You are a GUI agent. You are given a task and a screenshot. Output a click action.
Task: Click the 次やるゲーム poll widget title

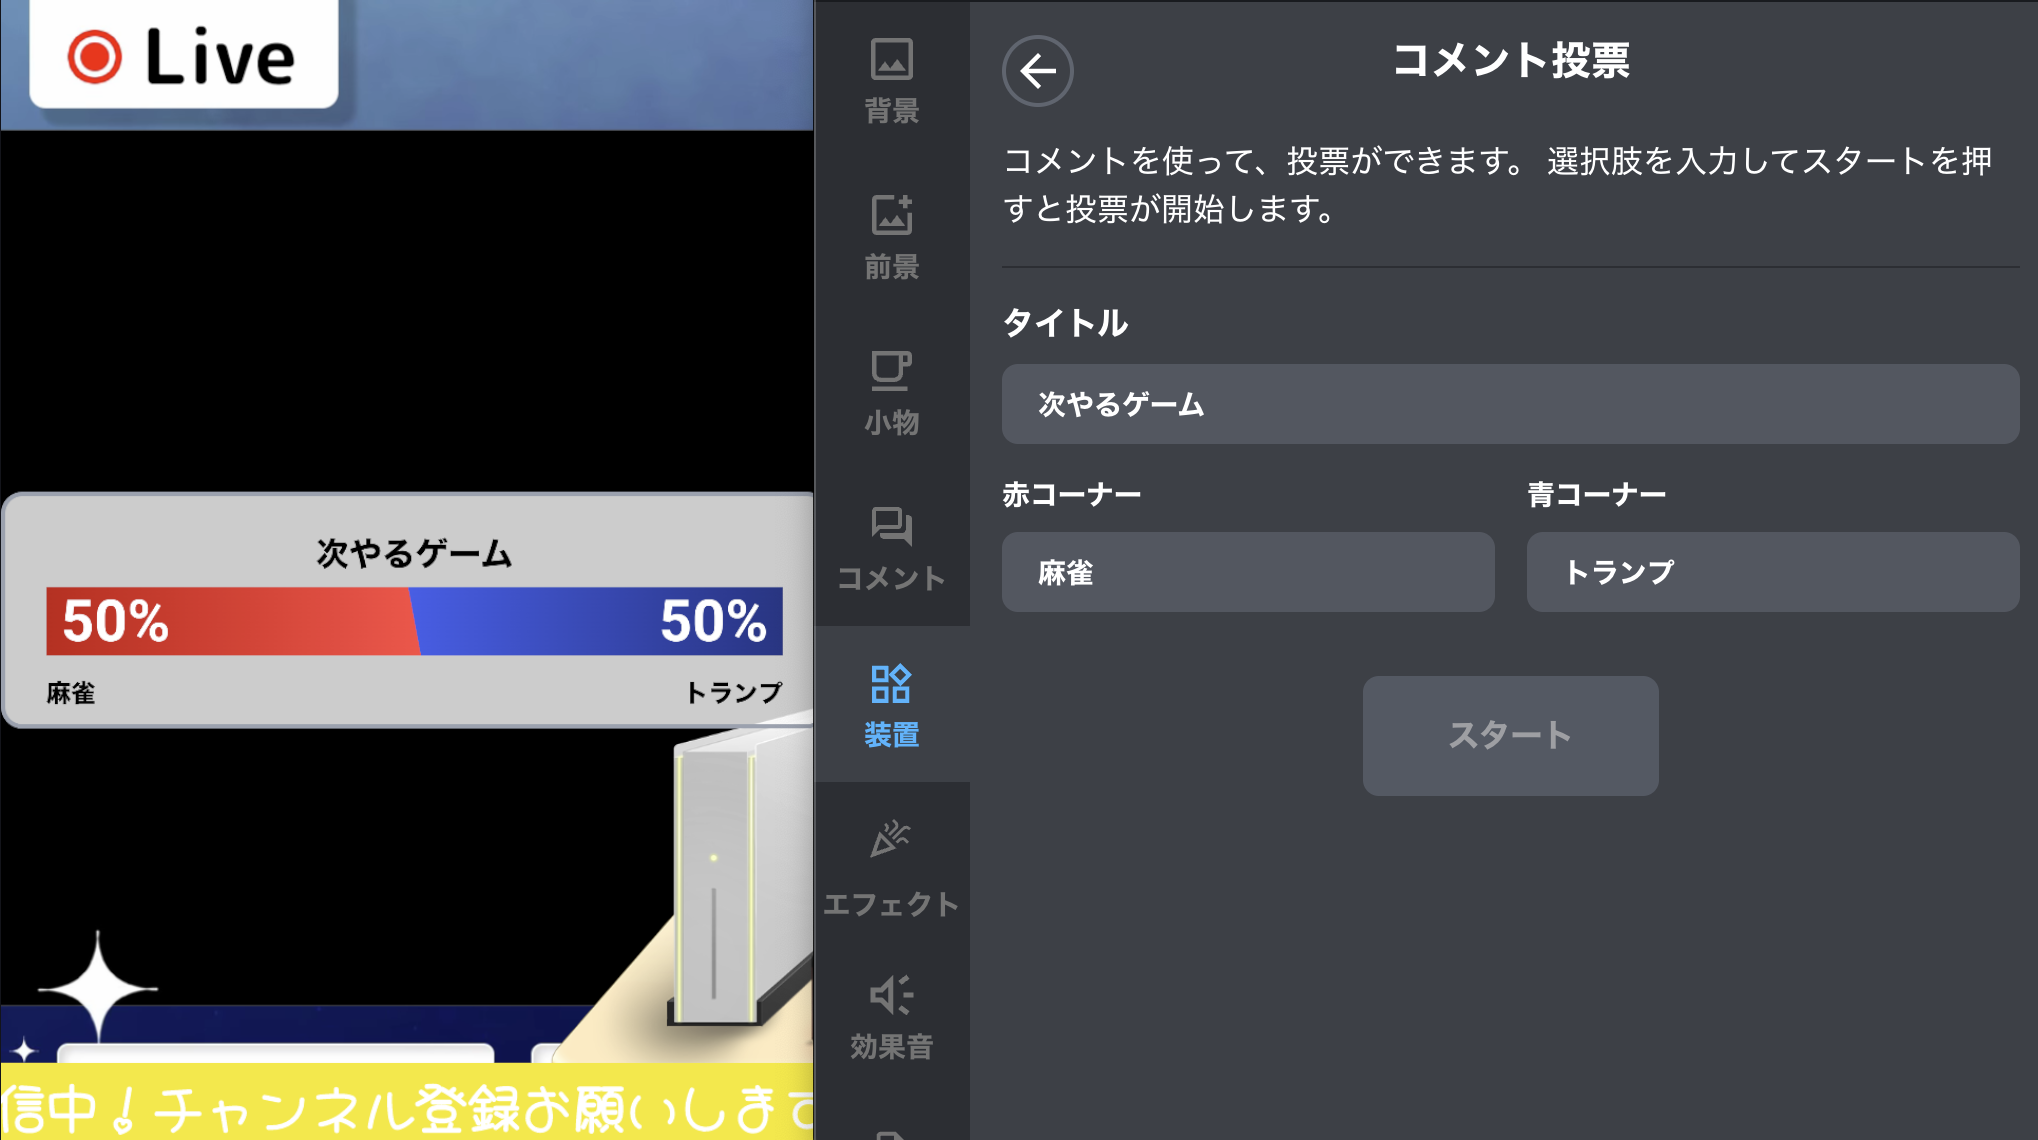(x=414, y=553)
